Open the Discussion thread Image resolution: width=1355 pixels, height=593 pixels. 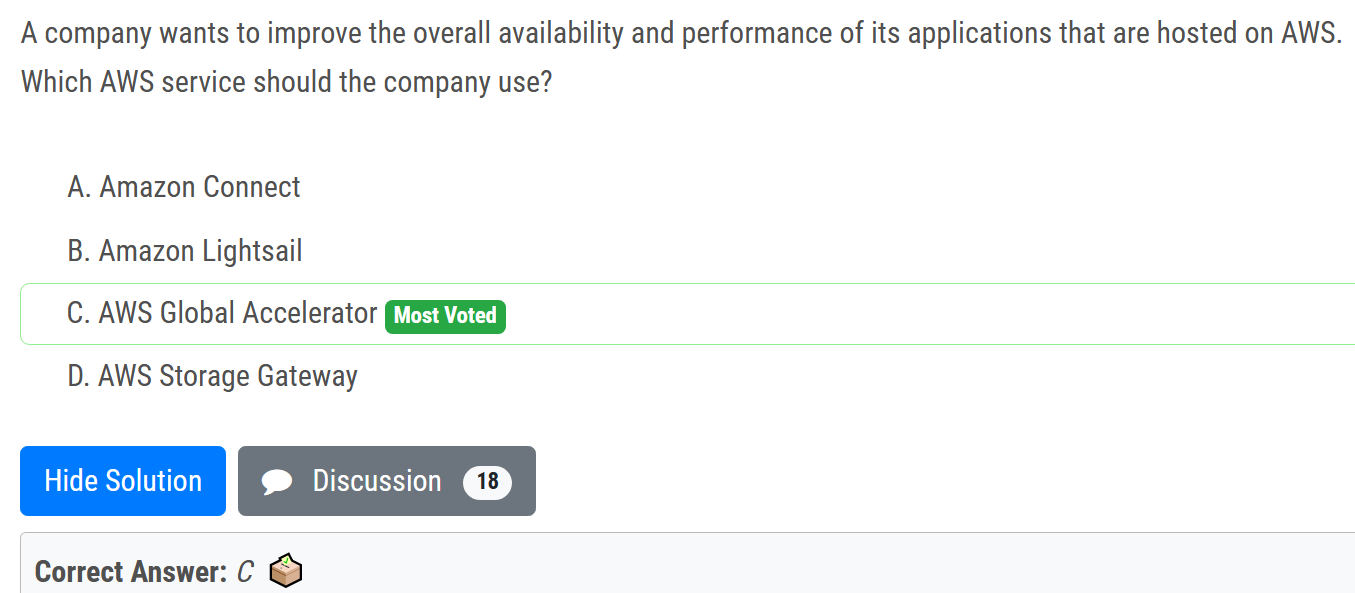point(386,481)
